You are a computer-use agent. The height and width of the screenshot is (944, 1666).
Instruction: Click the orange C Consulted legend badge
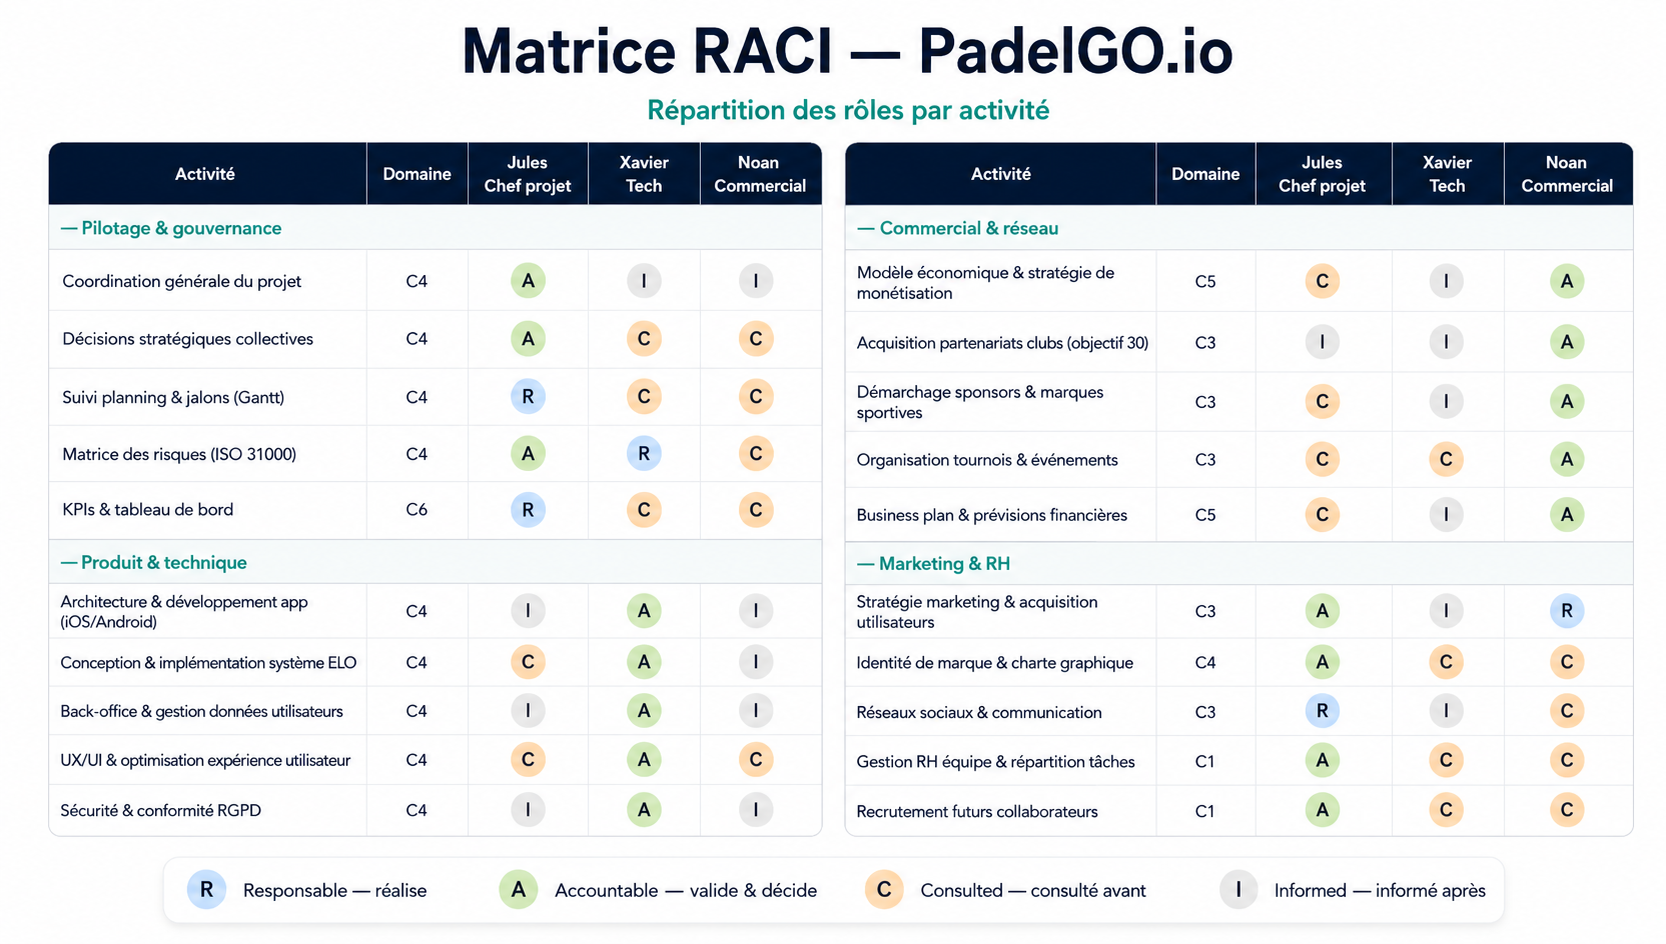coord(884,889)
